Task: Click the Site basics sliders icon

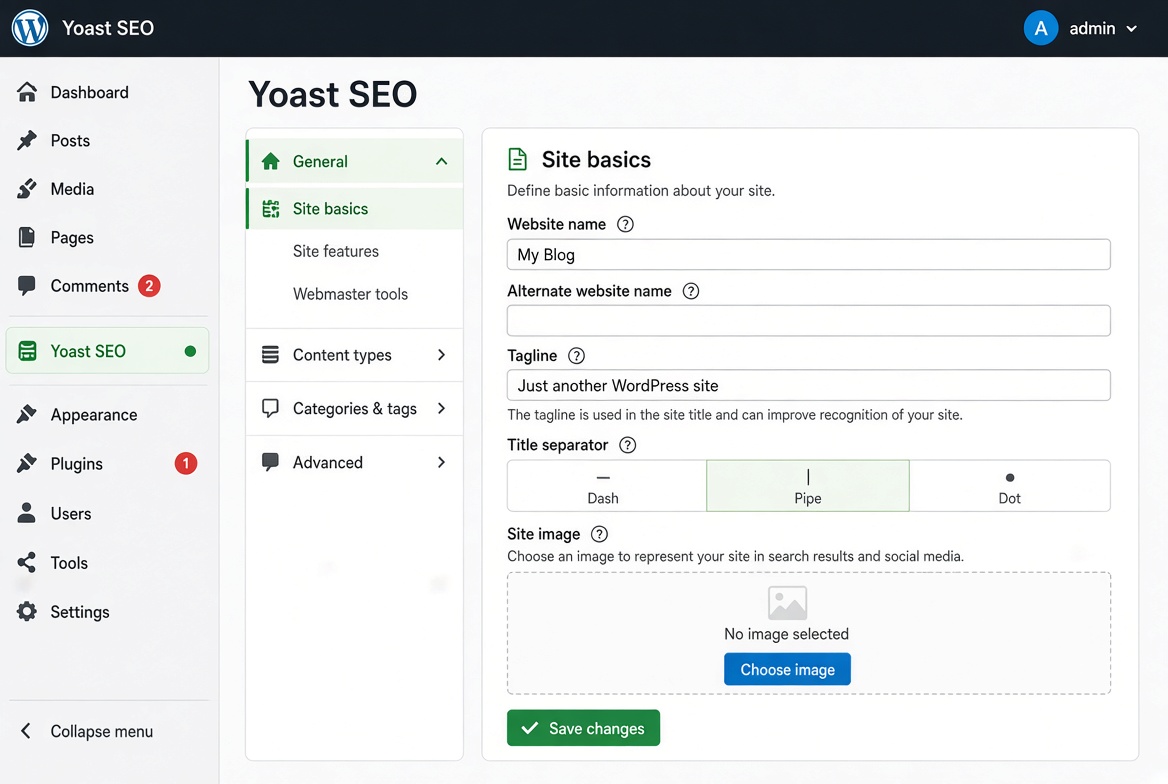Action: (271, 209)
